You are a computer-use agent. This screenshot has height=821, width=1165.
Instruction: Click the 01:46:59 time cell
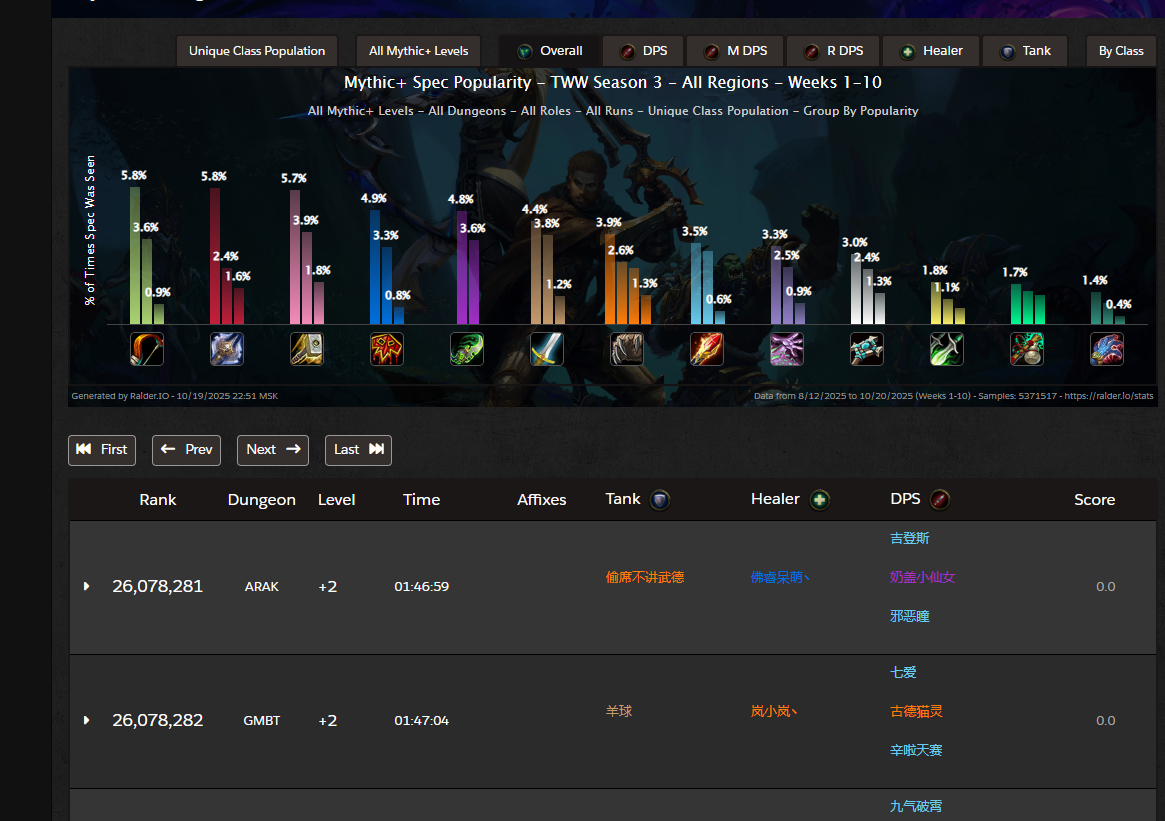coord(421,587)
